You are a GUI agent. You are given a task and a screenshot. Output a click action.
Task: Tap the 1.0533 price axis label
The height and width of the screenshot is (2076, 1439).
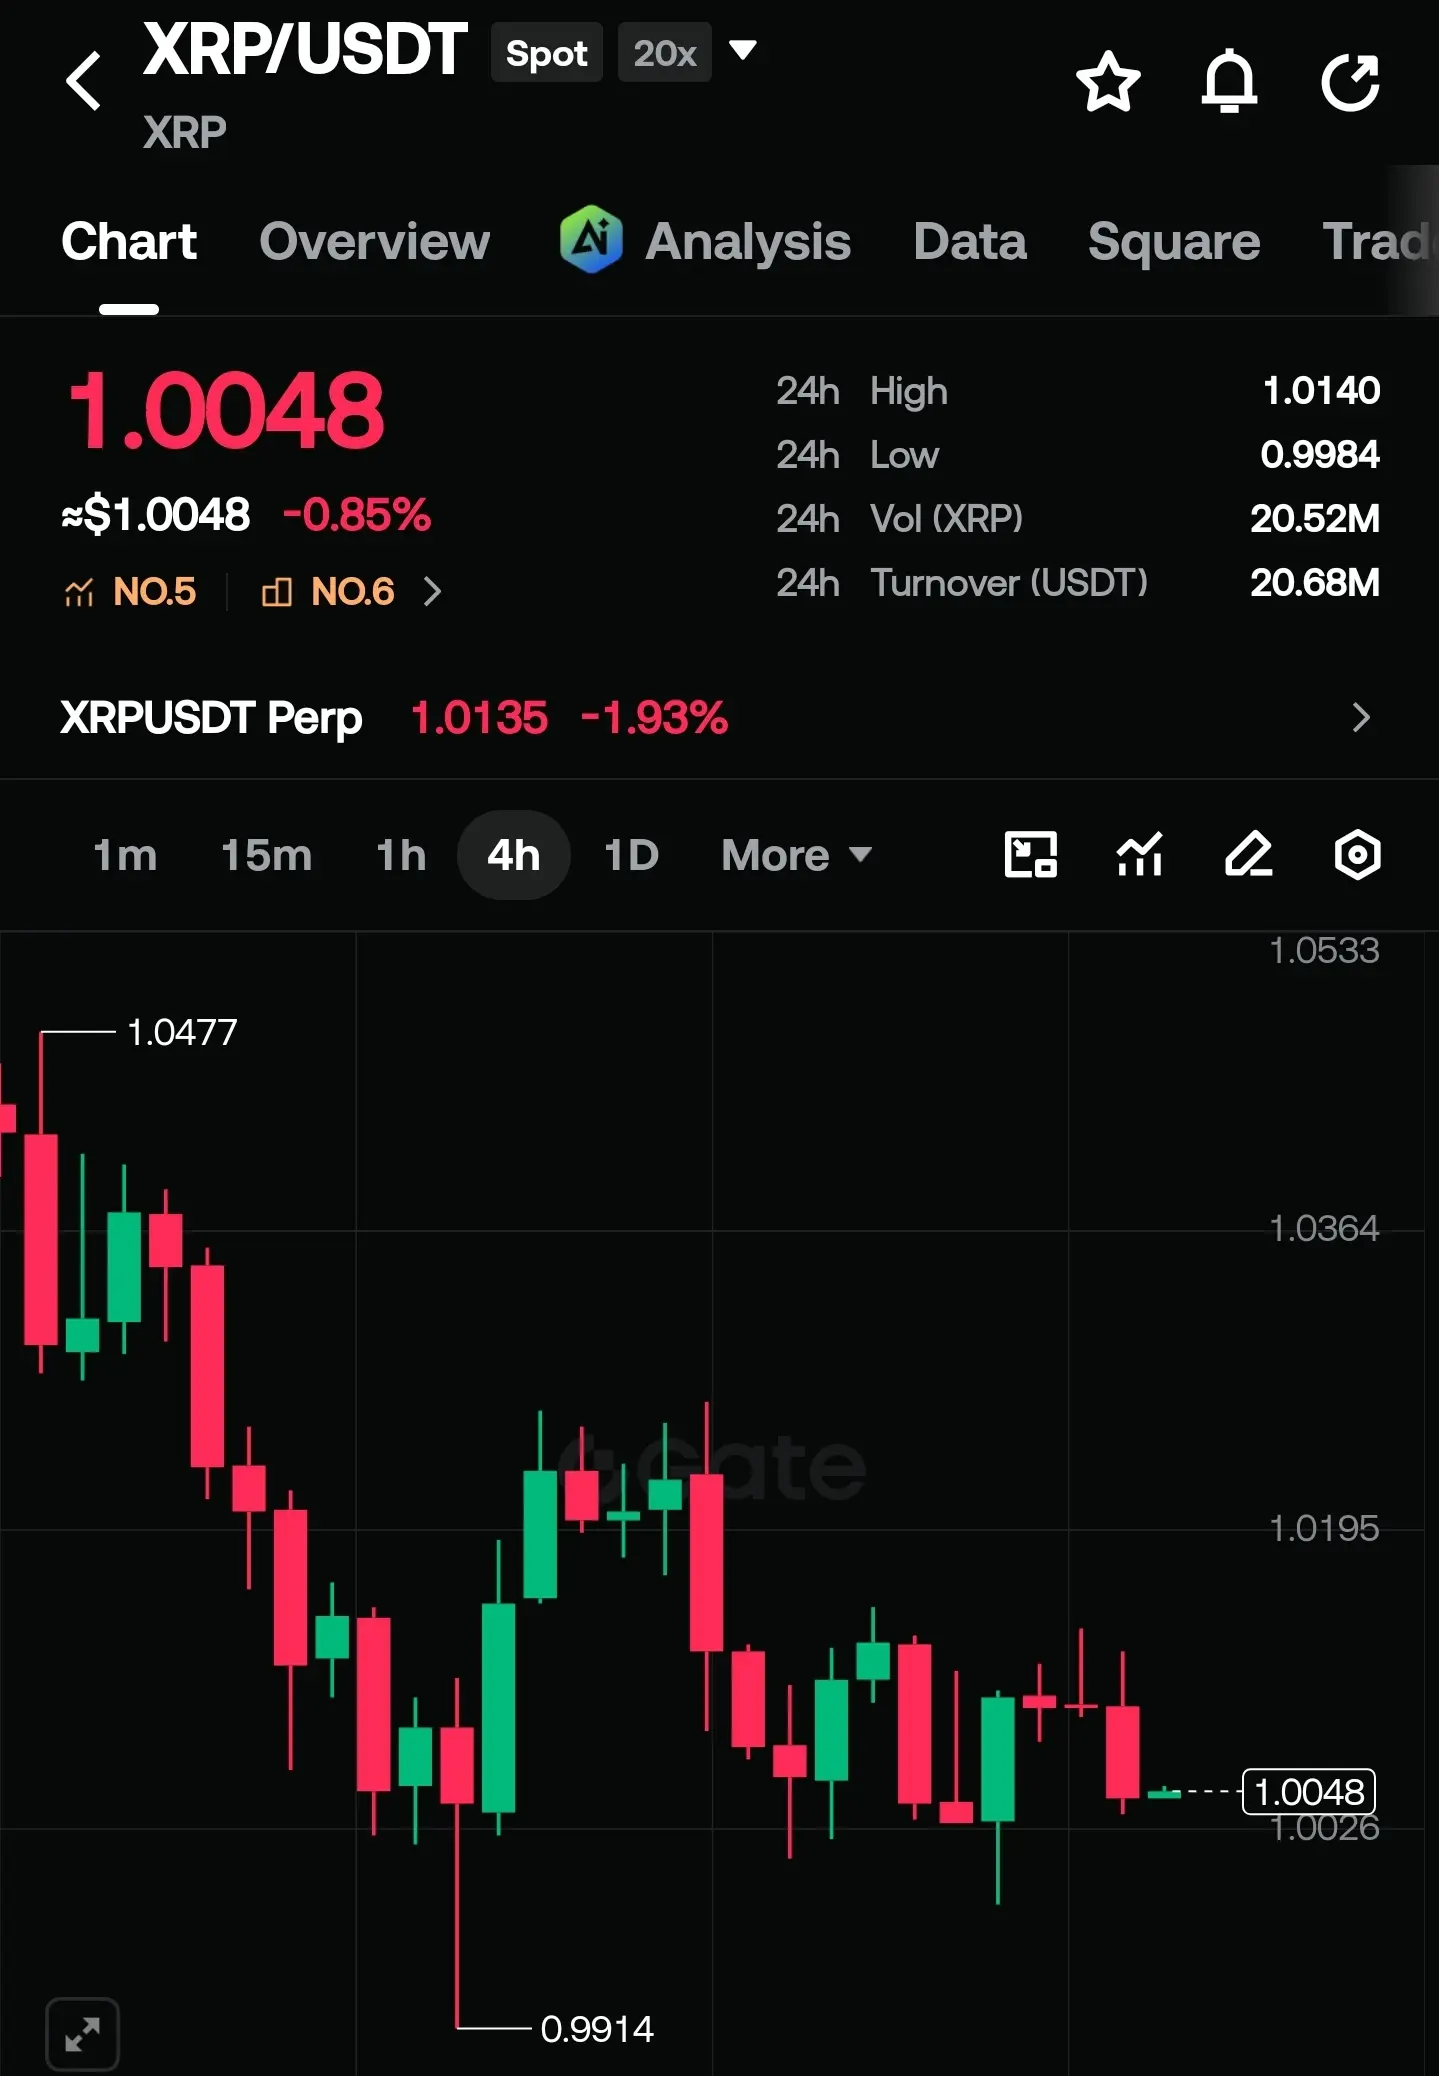1324,950
